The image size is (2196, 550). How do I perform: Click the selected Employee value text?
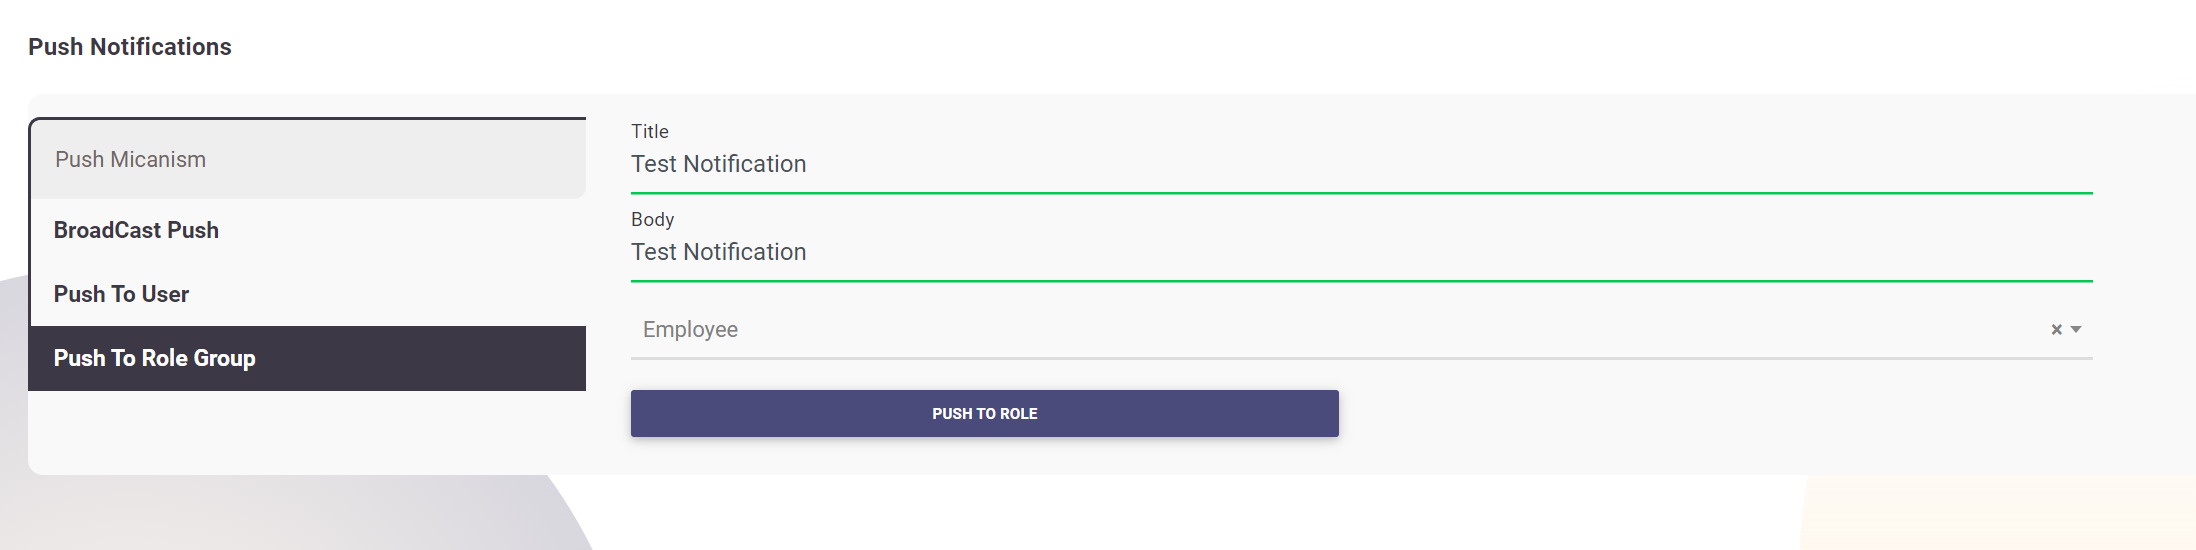tap(690, 330)
